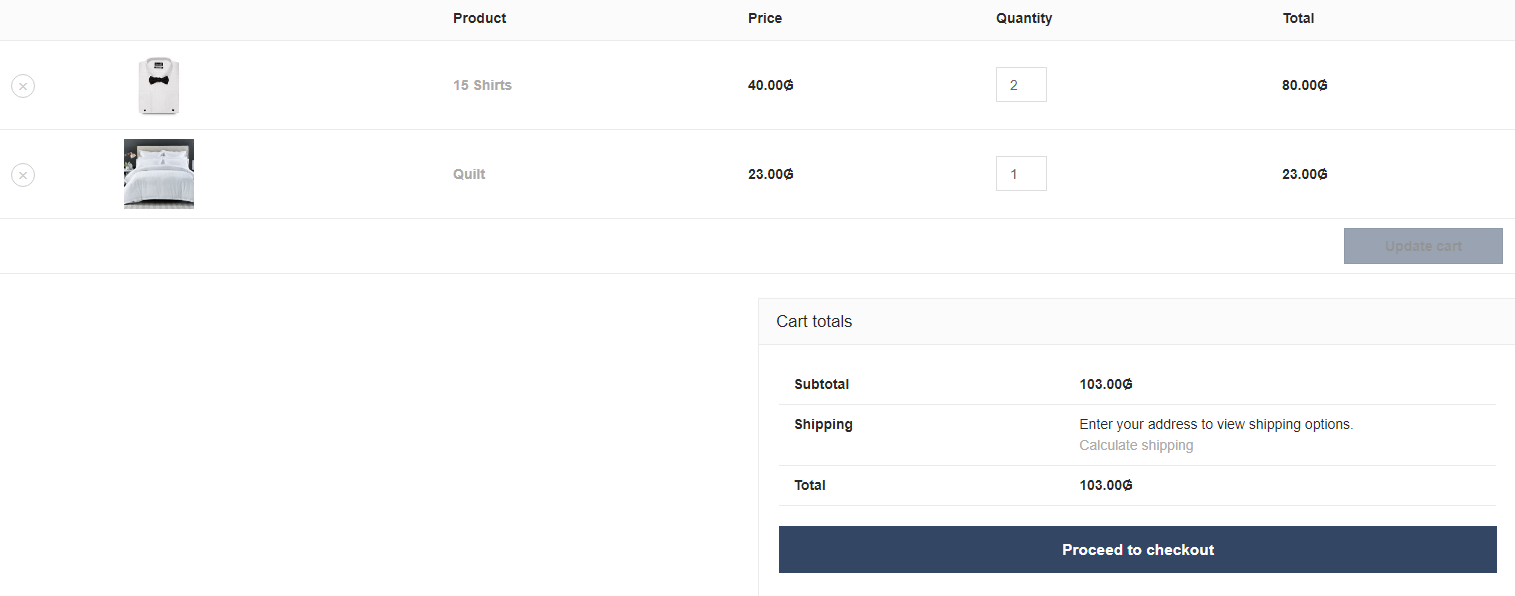The height and width of the screenshot is (596, 1515).
Task: Open the 15 Shirts product link
Action: pyautogui.click(x=482, y=86)
